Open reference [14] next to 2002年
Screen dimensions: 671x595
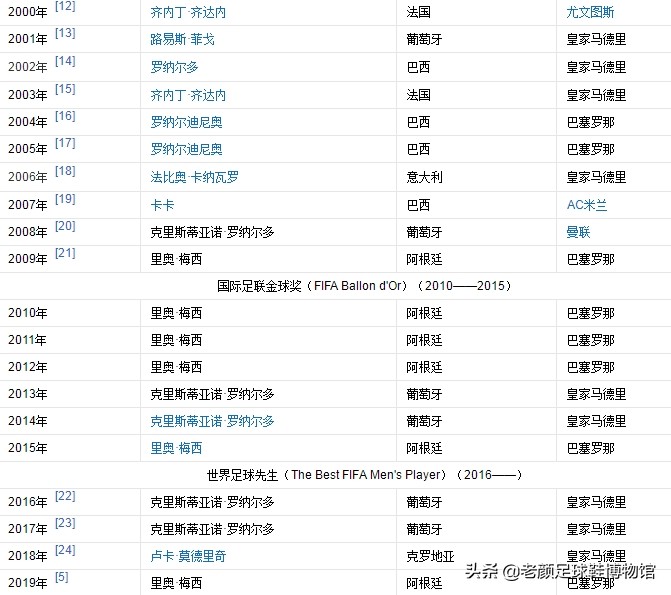click(65, 61)
